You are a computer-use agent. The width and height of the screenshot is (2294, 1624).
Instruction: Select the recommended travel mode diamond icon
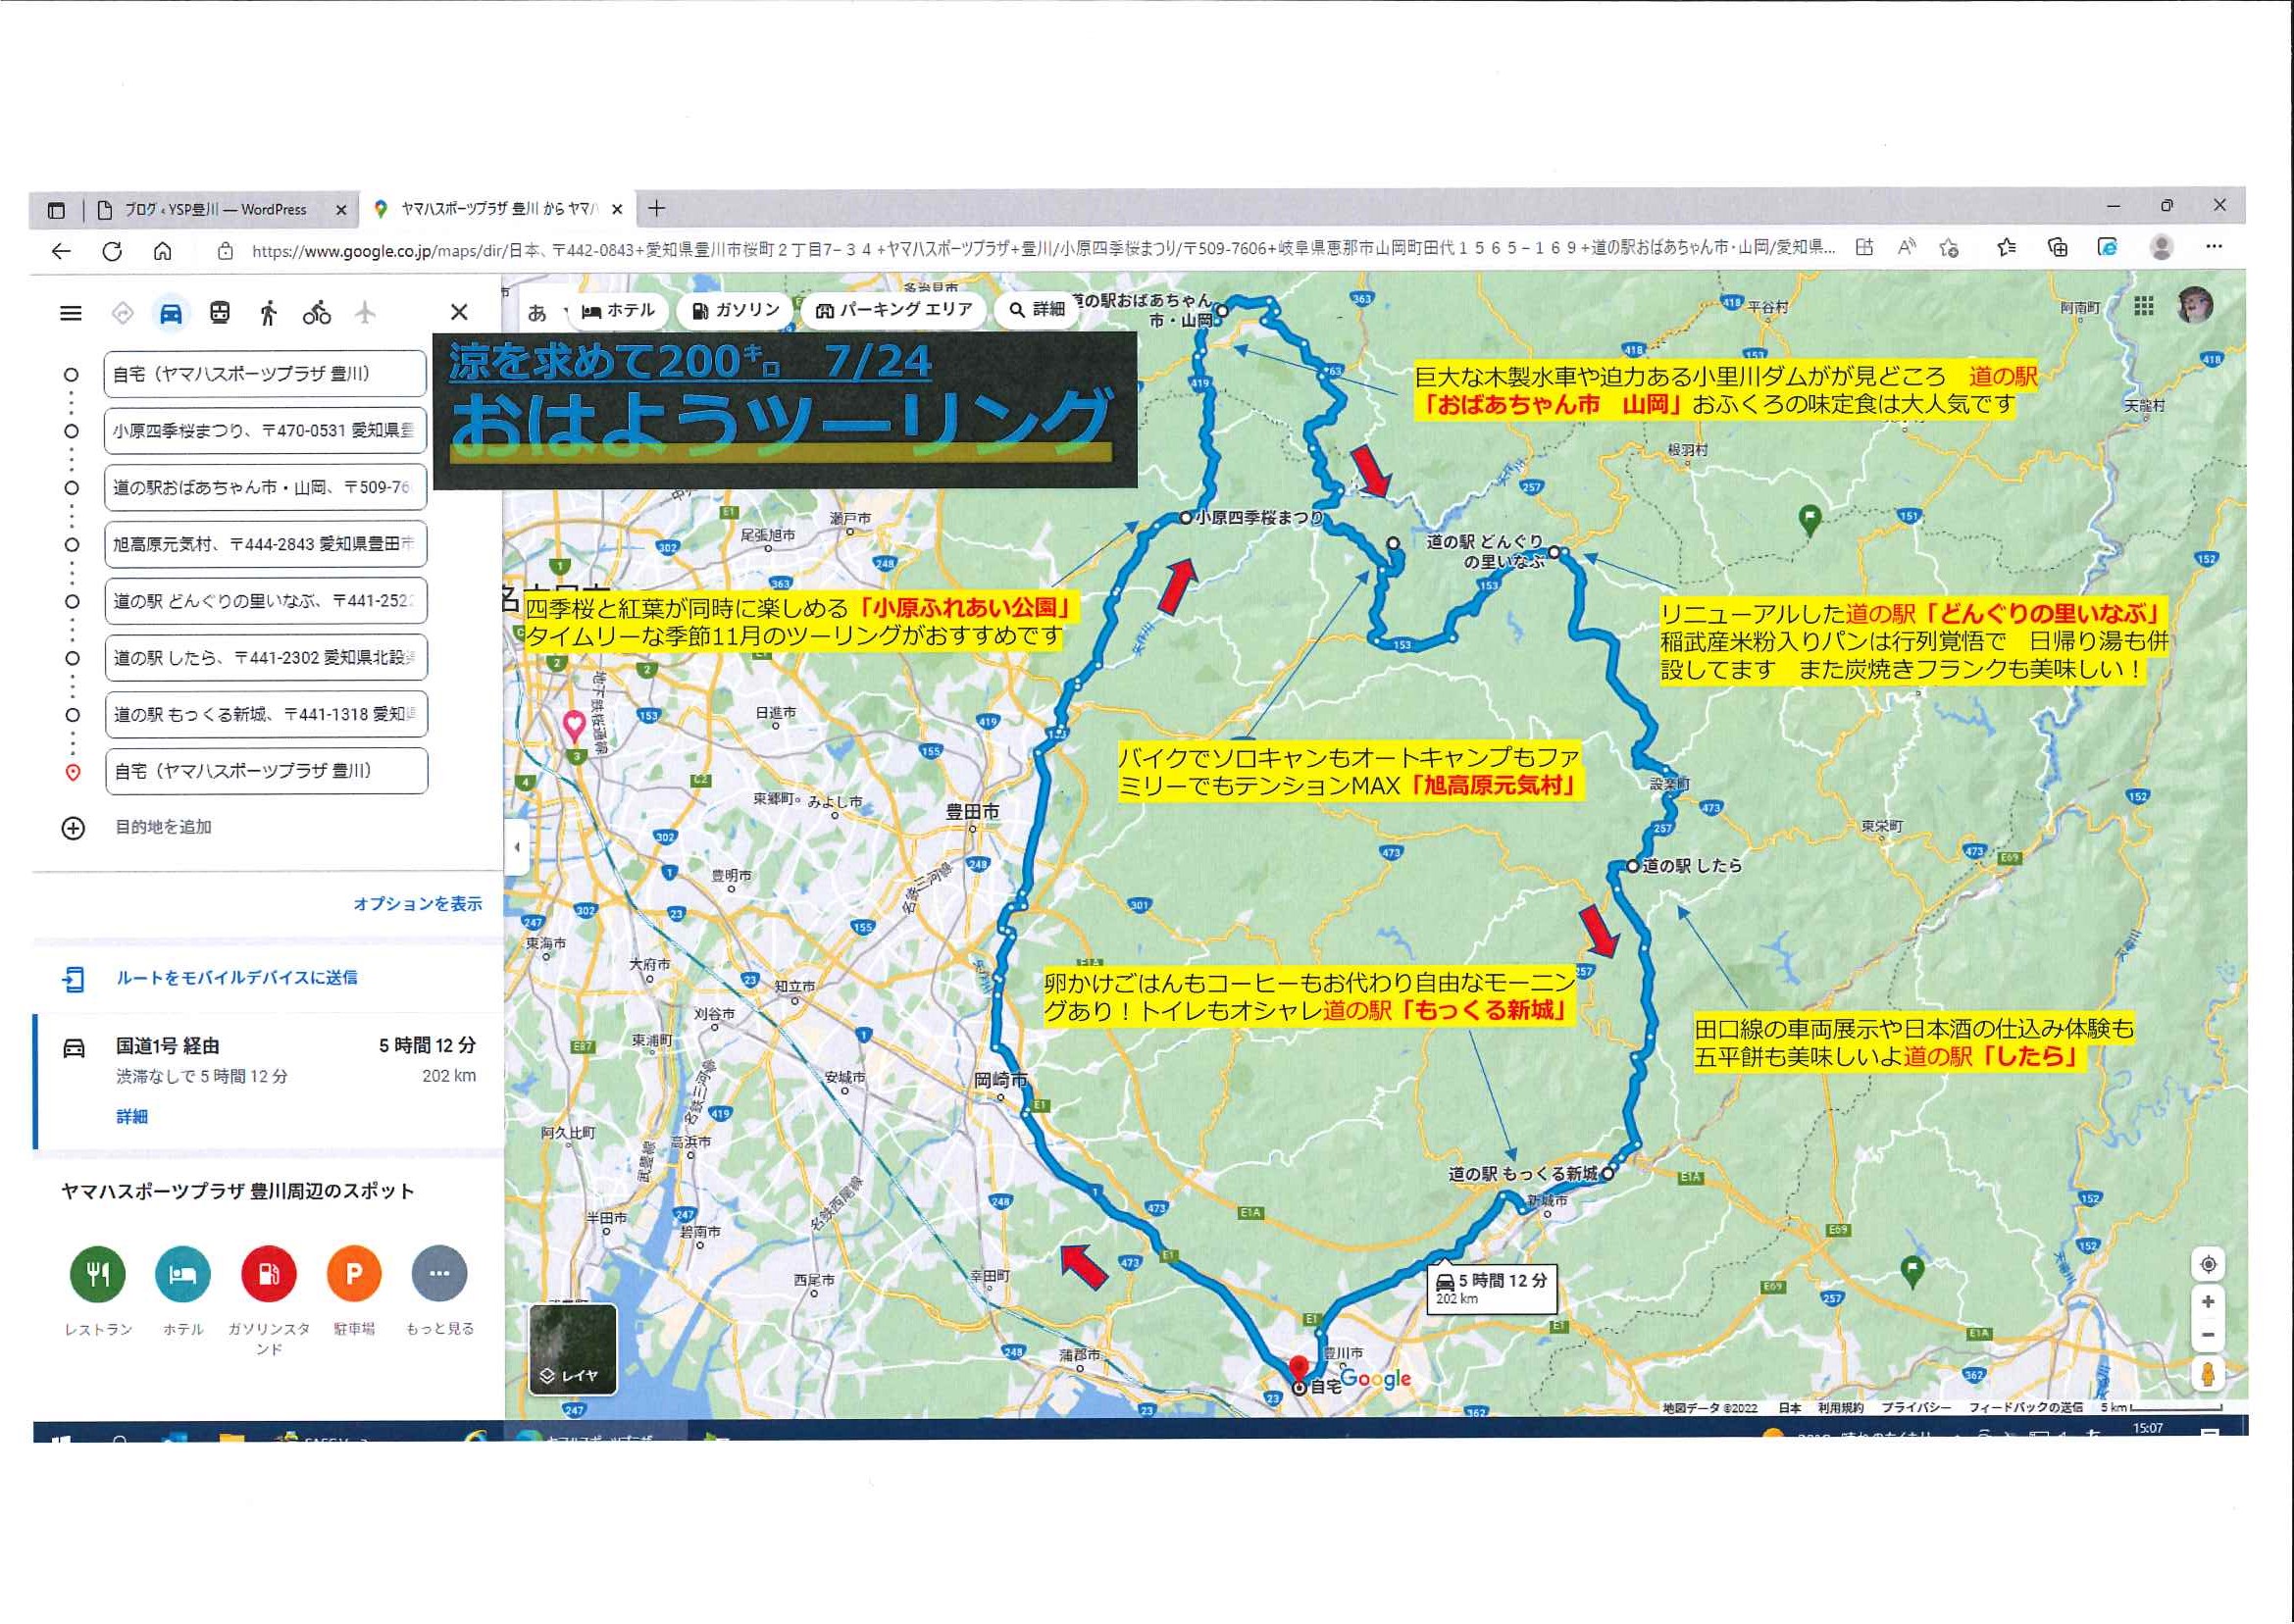(x=122, y=313)
